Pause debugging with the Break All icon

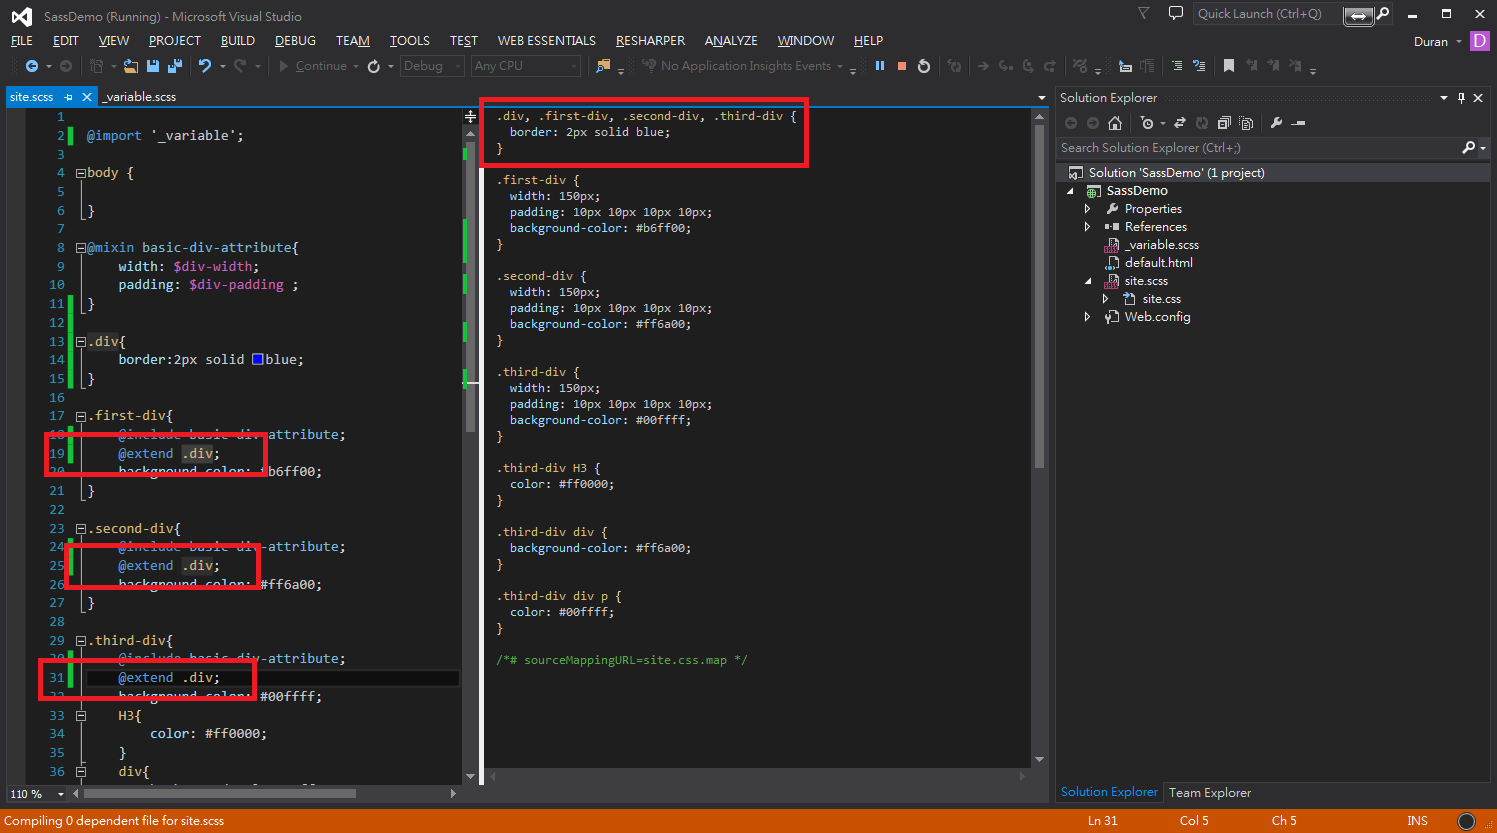tap(880, 66)
